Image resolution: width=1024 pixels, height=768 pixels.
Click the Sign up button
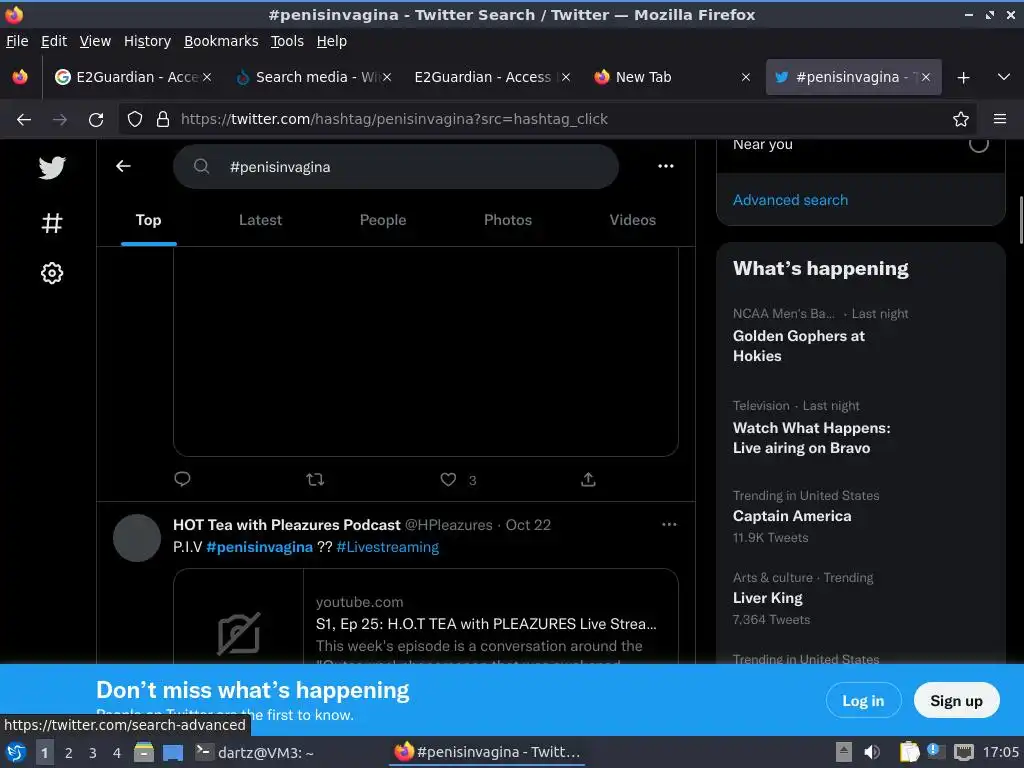point(956,701)
